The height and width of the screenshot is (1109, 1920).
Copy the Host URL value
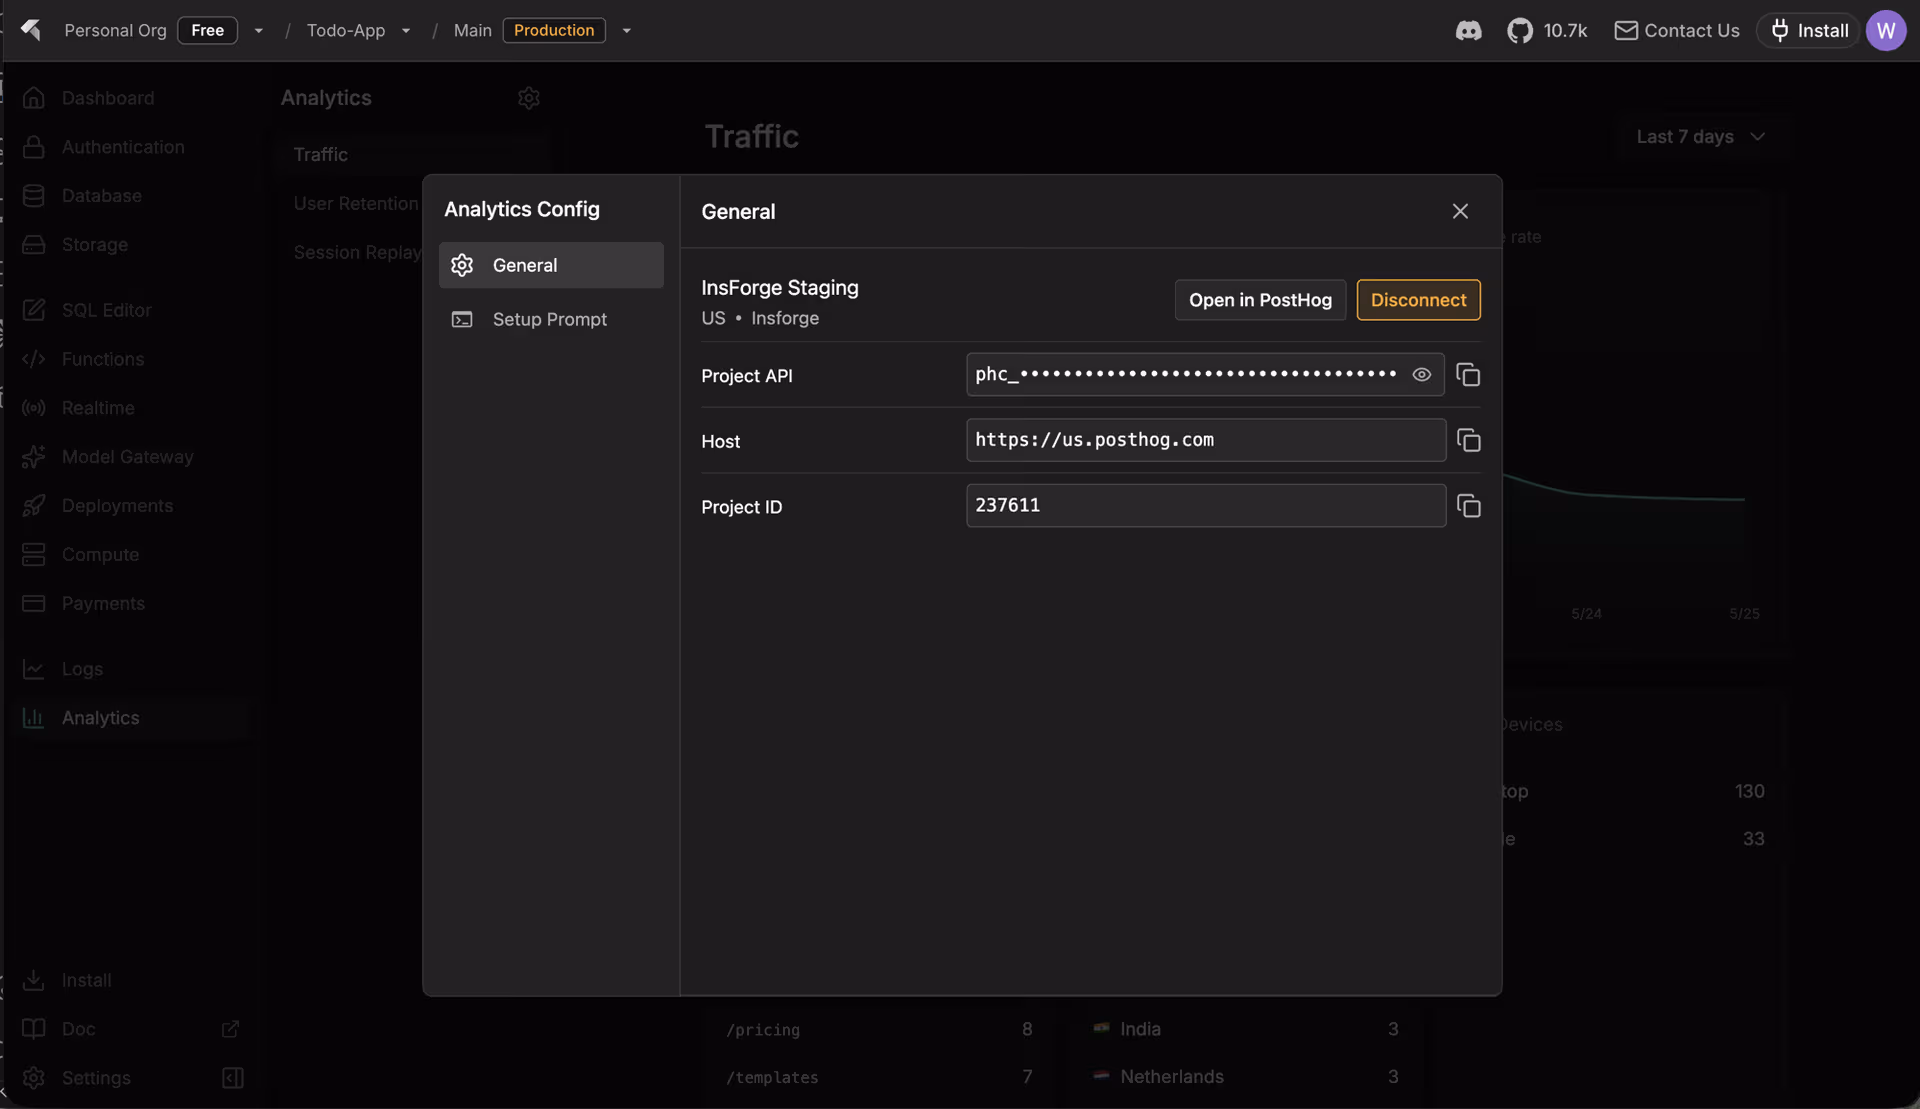pyautogui.click(x=1468, y=441)
